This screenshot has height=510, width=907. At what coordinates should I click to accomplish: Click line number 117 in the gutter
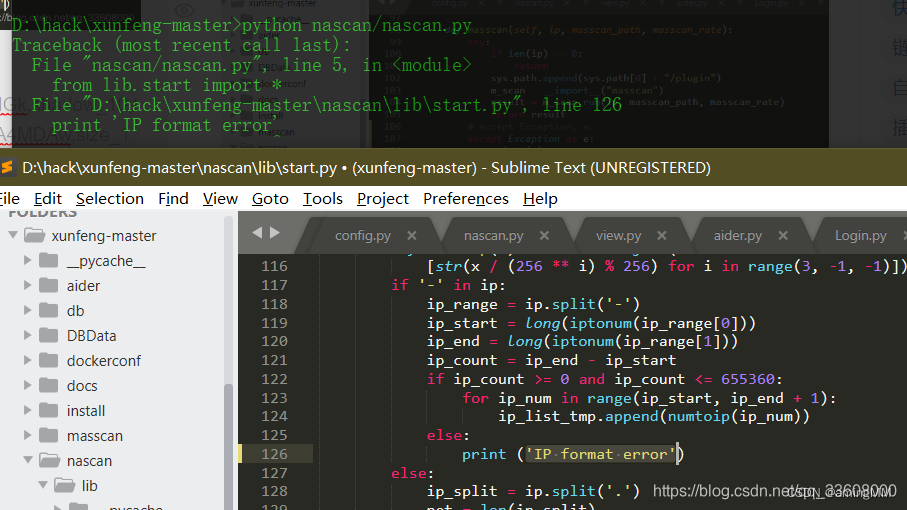[274, 285]
